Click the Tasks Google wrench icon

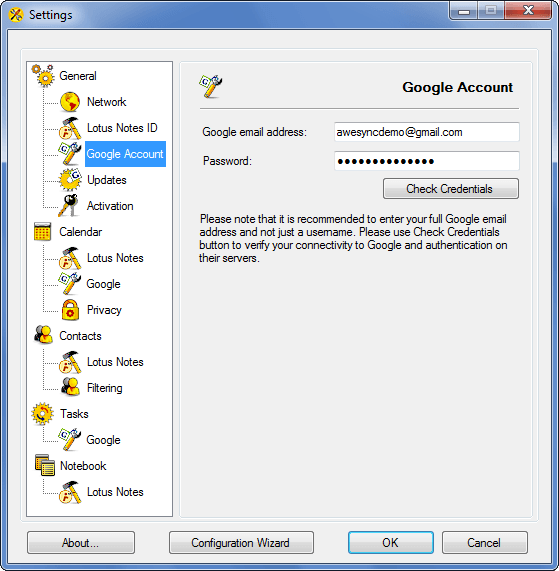pos(70,440)
